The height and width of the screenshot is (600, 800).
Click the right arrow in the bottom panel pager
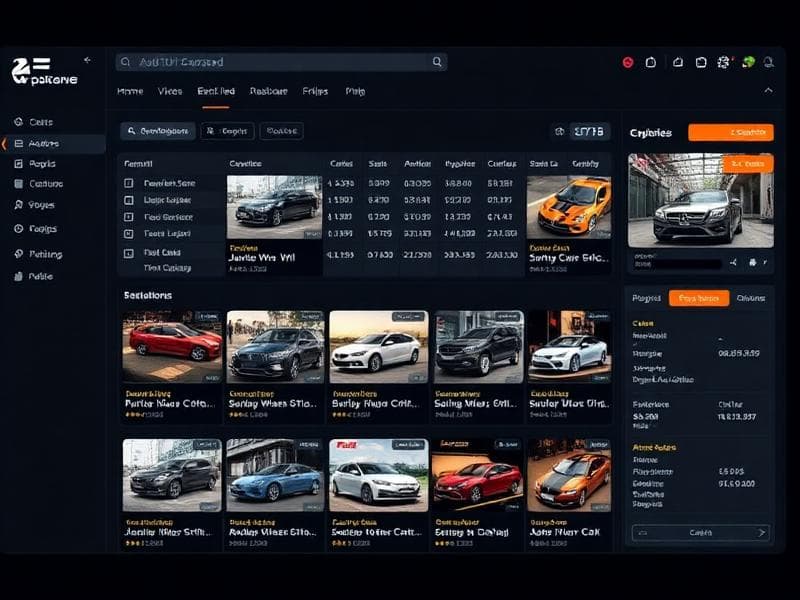pyautogui.click(x=761, y=533)
